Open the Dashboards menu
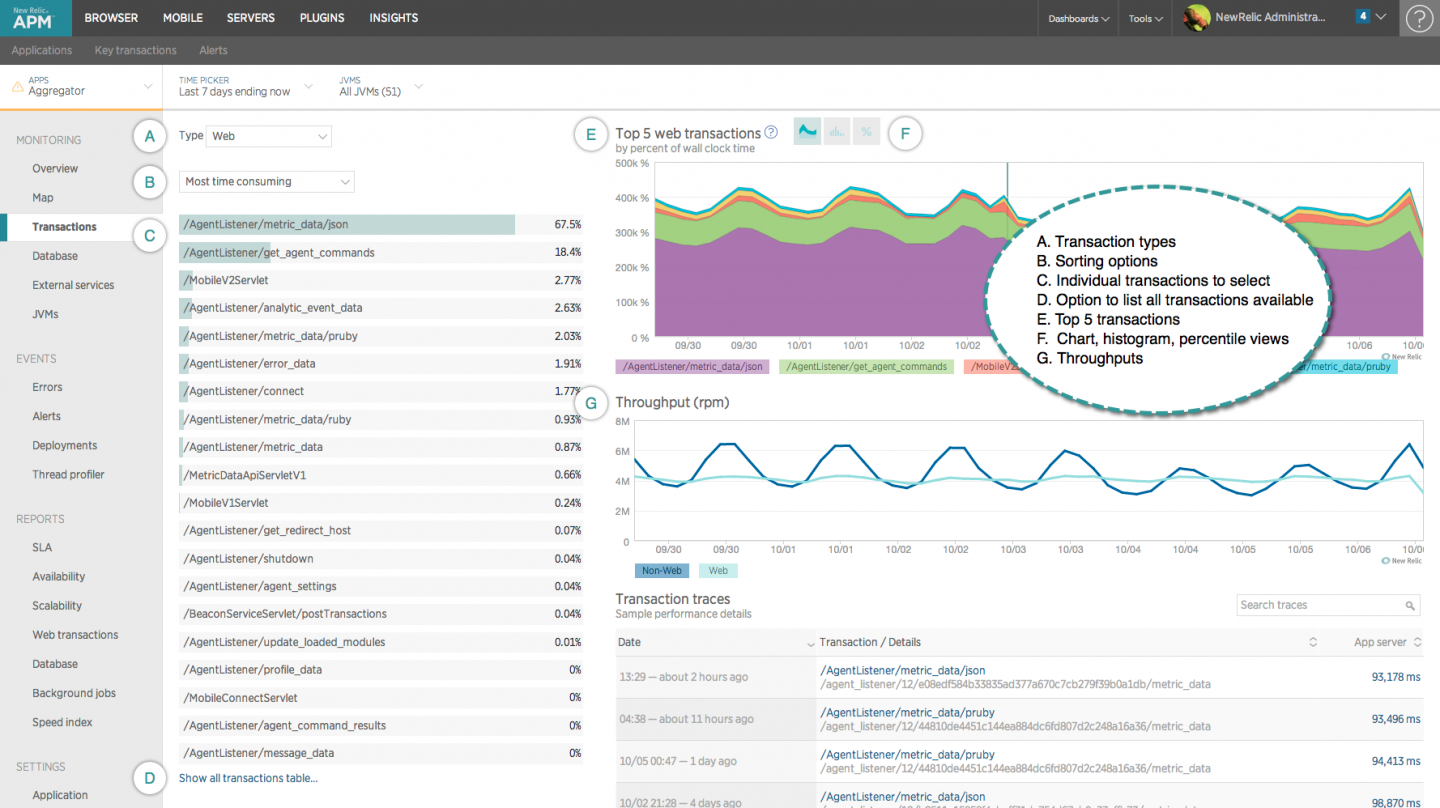This screenshot has width=1440, height=808. pyautogui.click(x=1079, y=18)
